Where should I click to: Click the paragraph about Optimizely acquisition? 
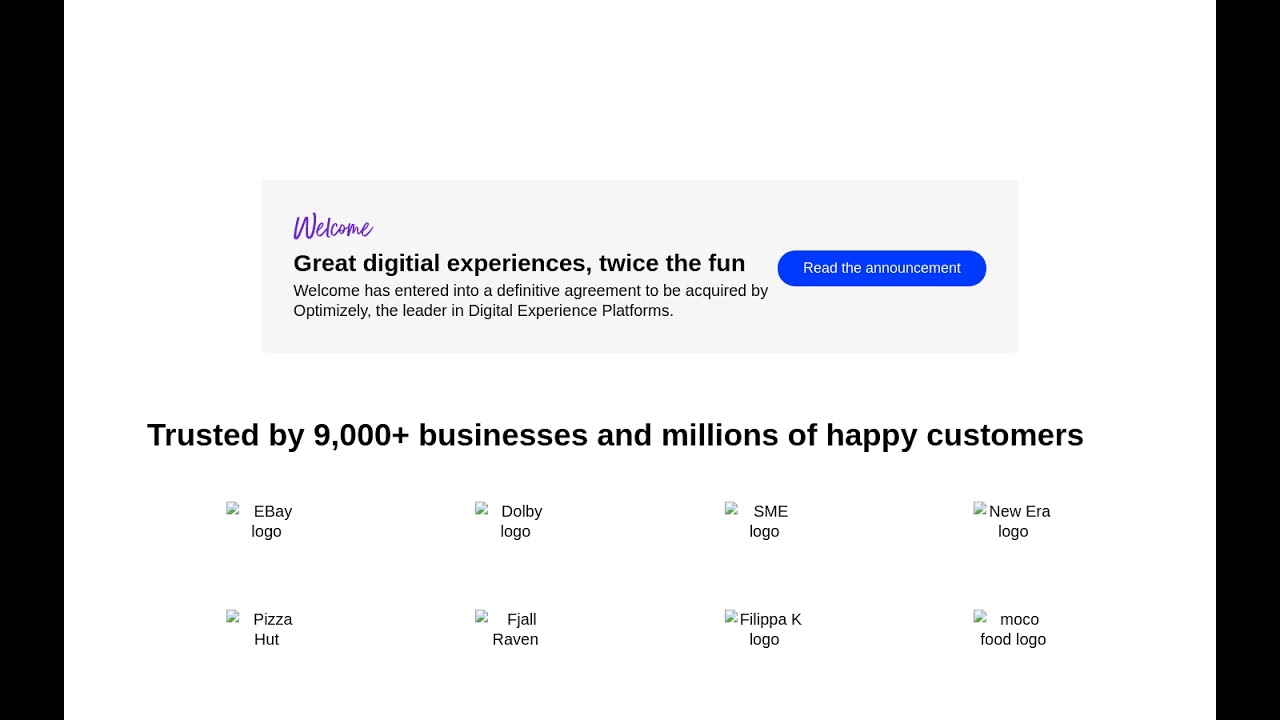[531, 301]
